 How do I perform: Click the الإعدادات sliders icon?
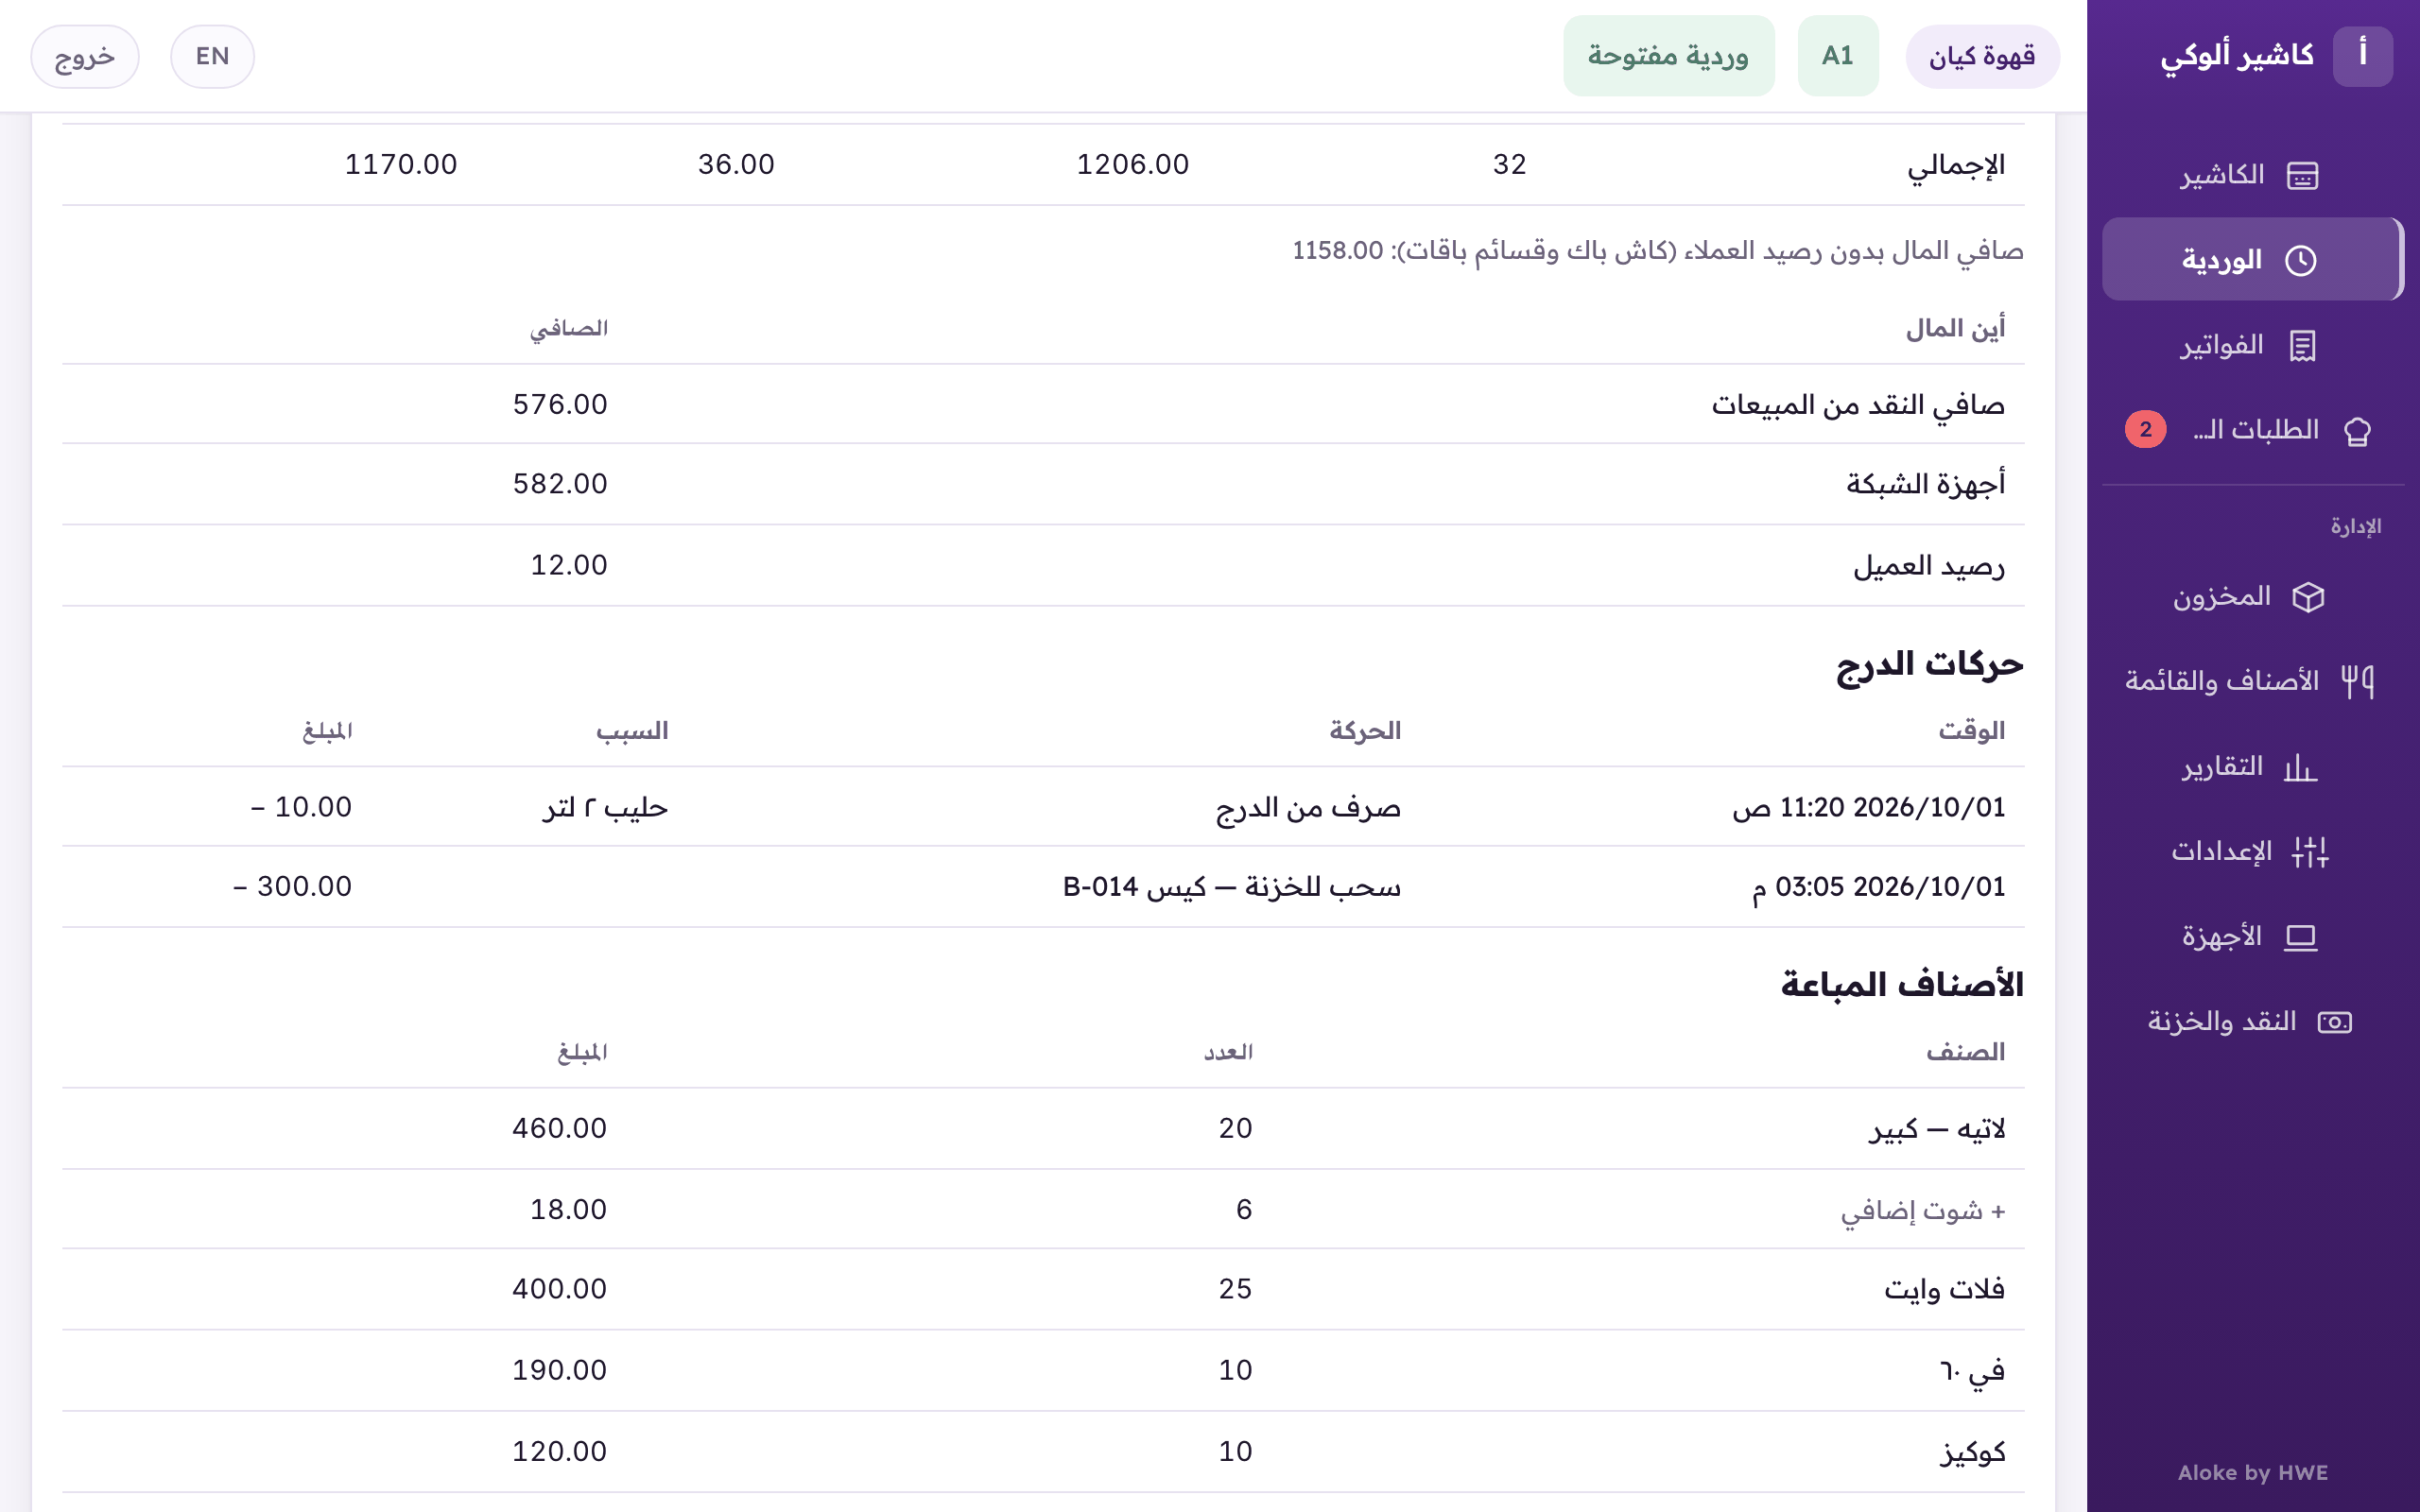tap(2310, 852)
